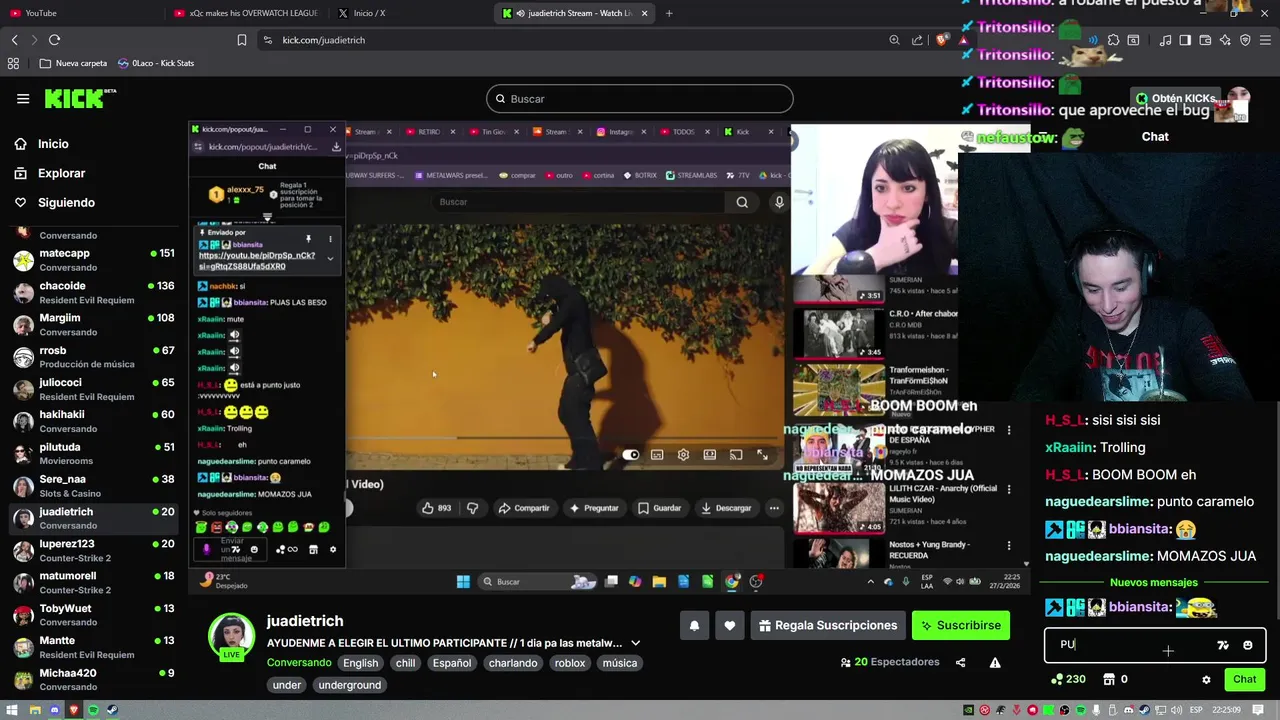Open YouTube player settings gear

coord(683,455)
